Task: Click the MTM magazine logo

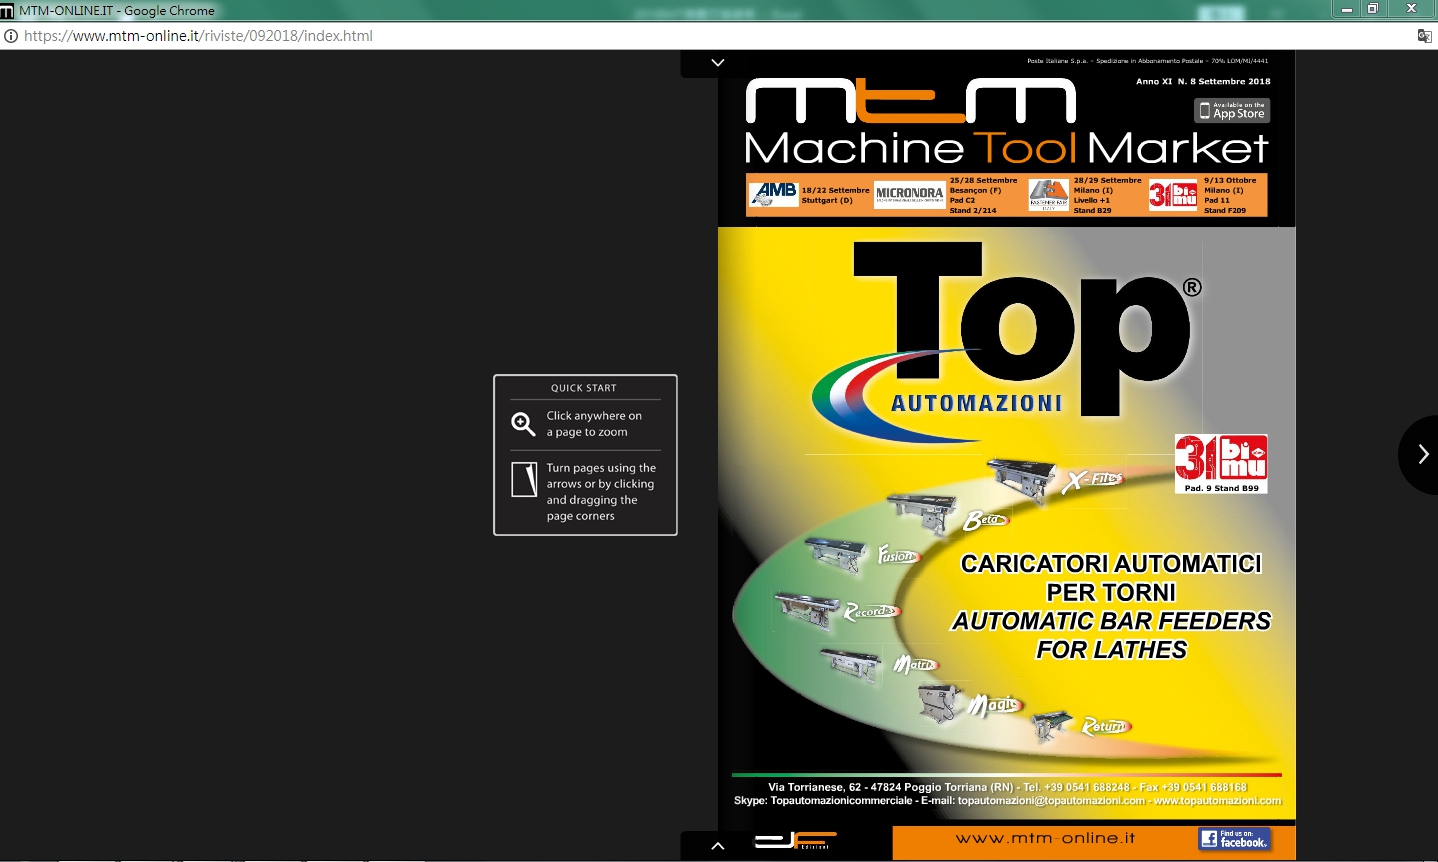Action: coord(910,101)
